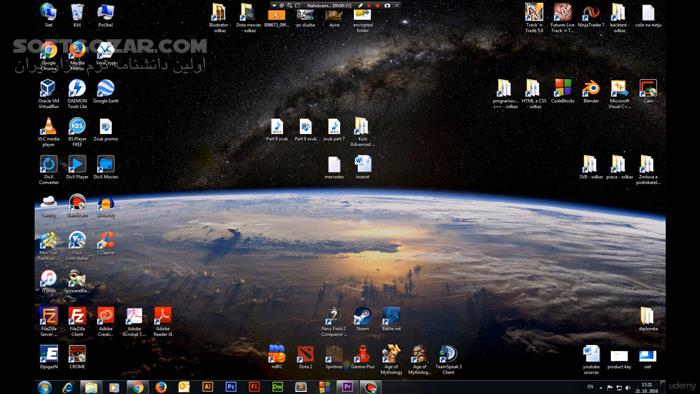The width and height of the screenshot is (700, 394).
Task: Open the 'youtube sources' Word document
Action: click(591, 359)
